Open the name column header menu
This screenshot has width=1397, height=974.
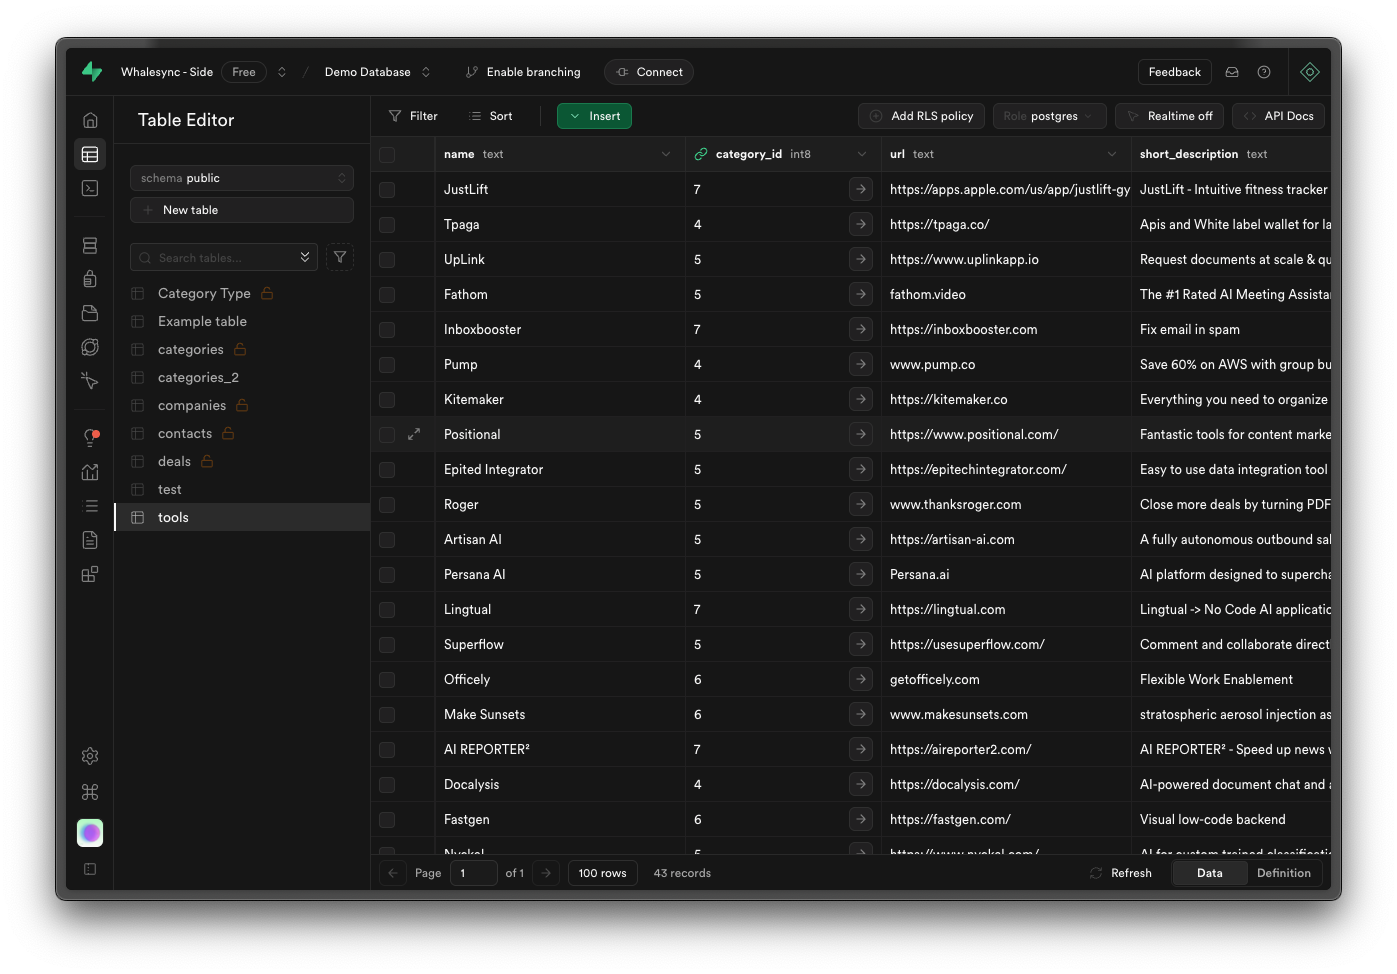pyautogui.click(x=666, y=154)
